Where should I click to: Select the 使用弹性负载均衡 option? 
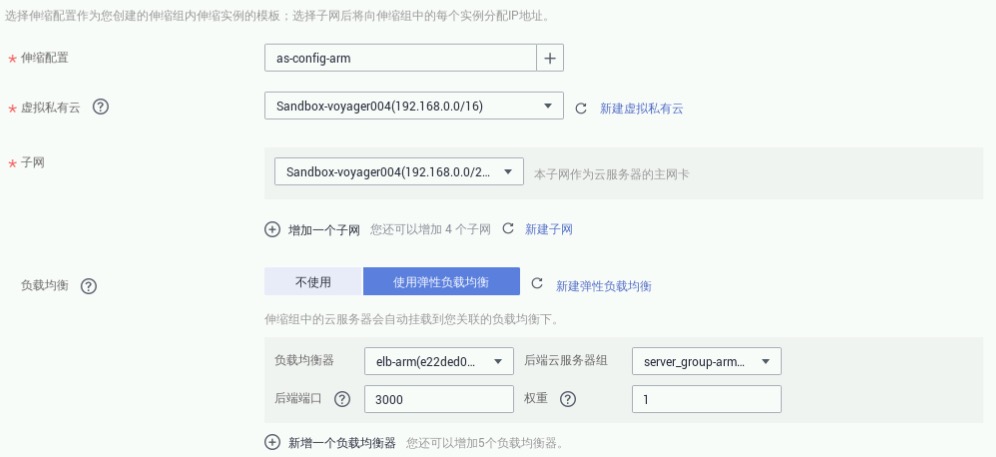coord(441,282)
